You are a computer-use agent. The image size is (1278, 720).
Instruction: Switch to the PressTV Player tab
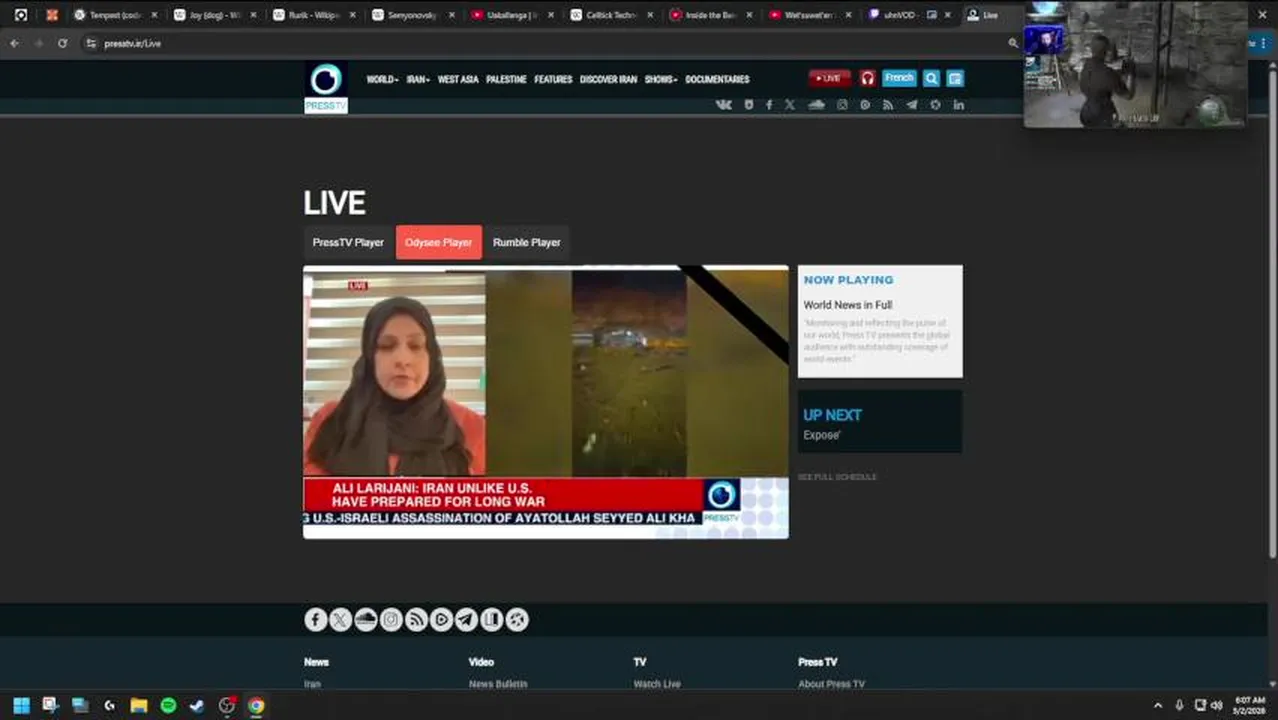tap(348, 242)
